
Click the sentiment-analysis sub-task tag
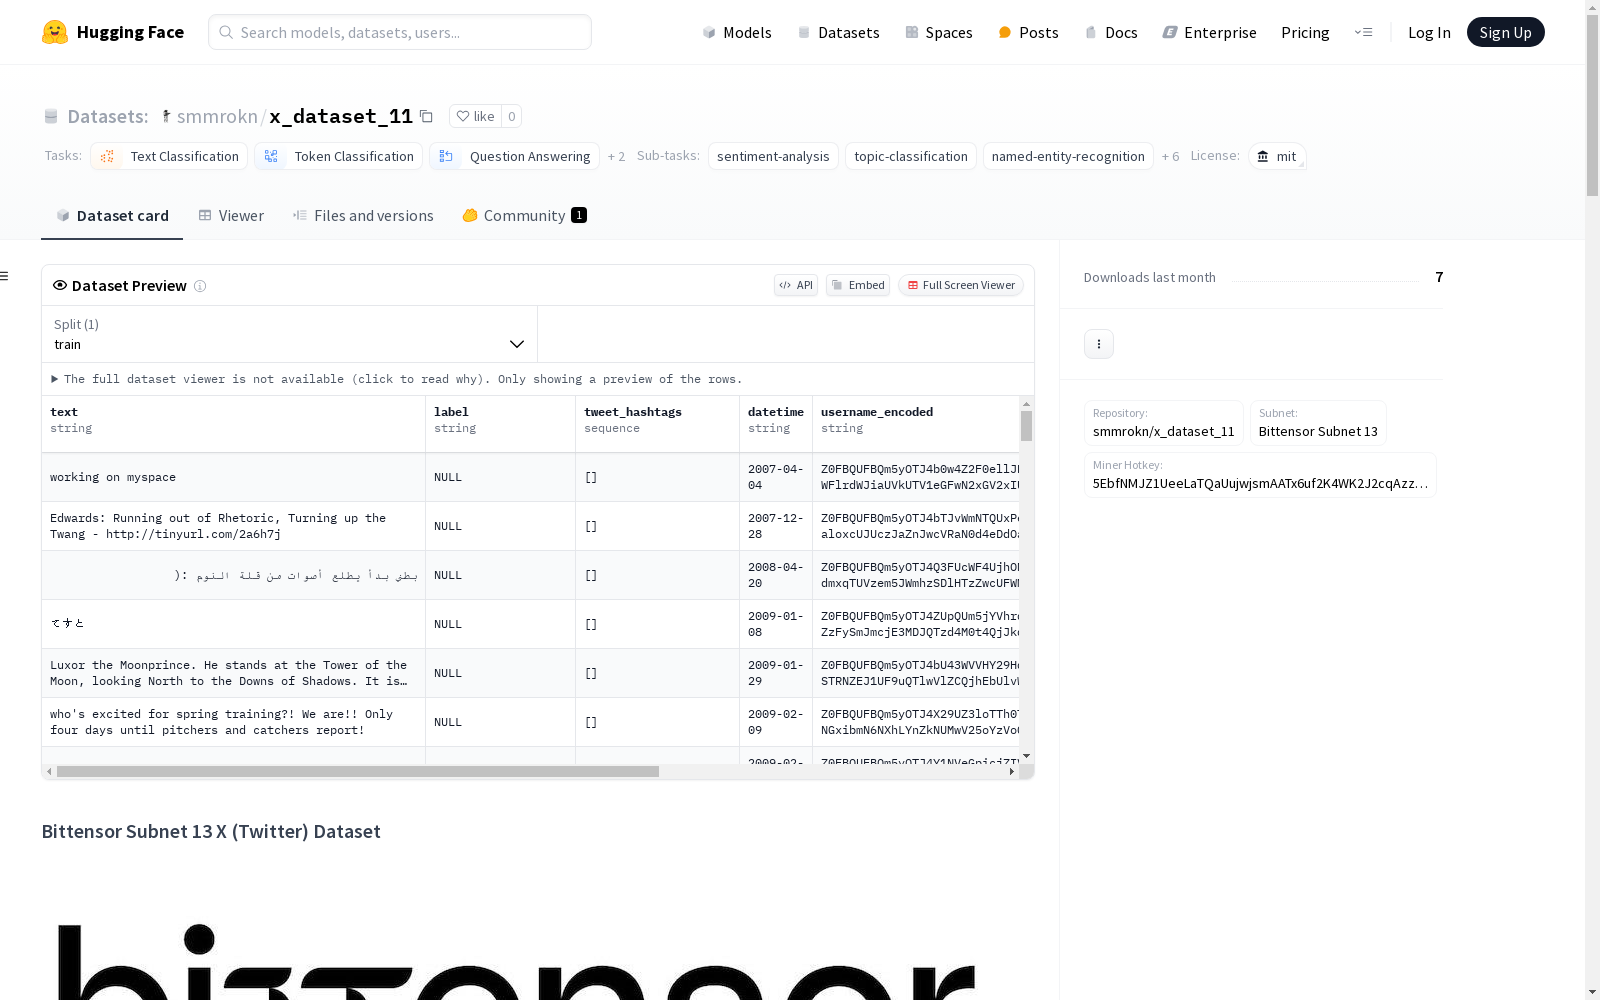point(773,156)
